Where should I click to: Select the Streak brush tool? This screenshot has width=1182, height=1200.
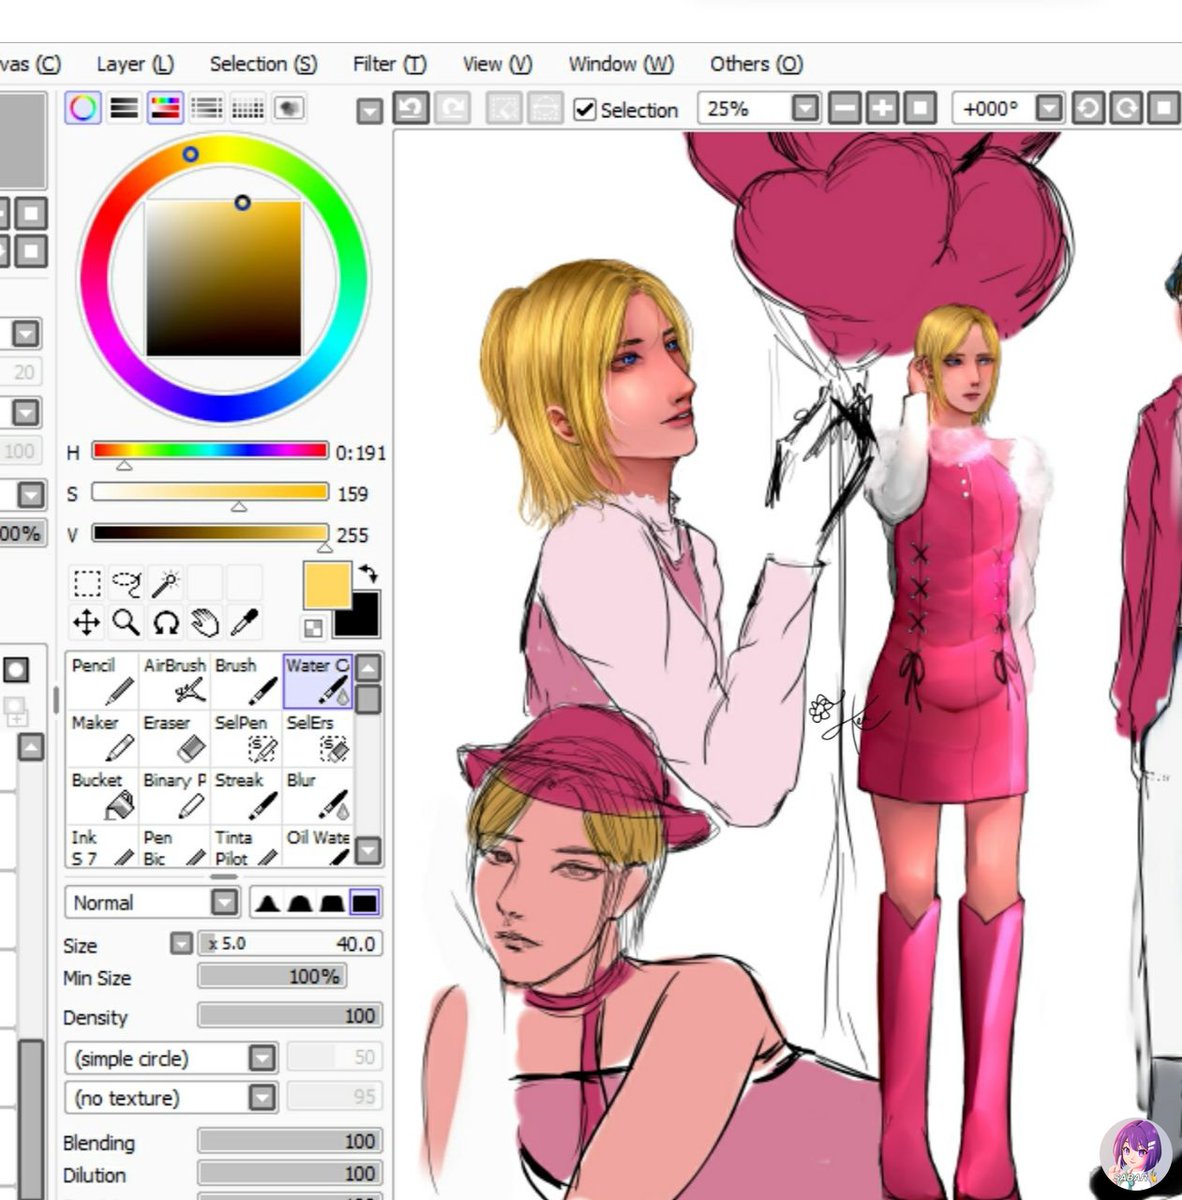pos(246,795)
